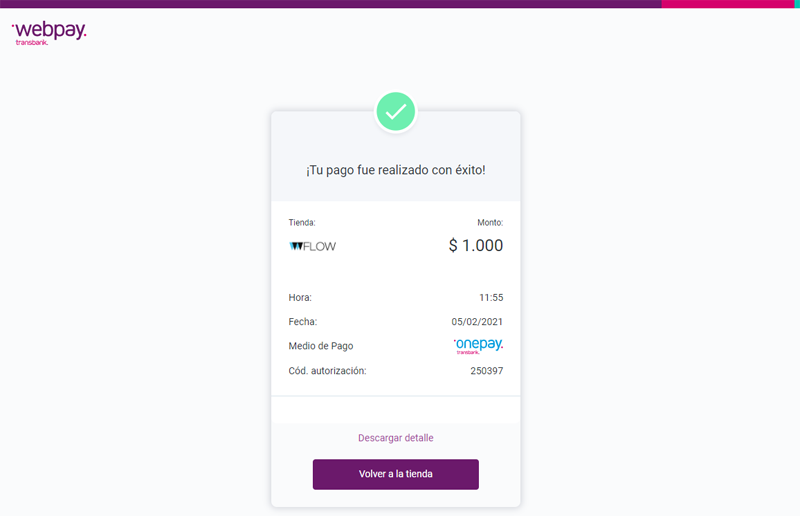Click the Onepay payment method logo
The image size is (800, 516).
tap(478, 346)
